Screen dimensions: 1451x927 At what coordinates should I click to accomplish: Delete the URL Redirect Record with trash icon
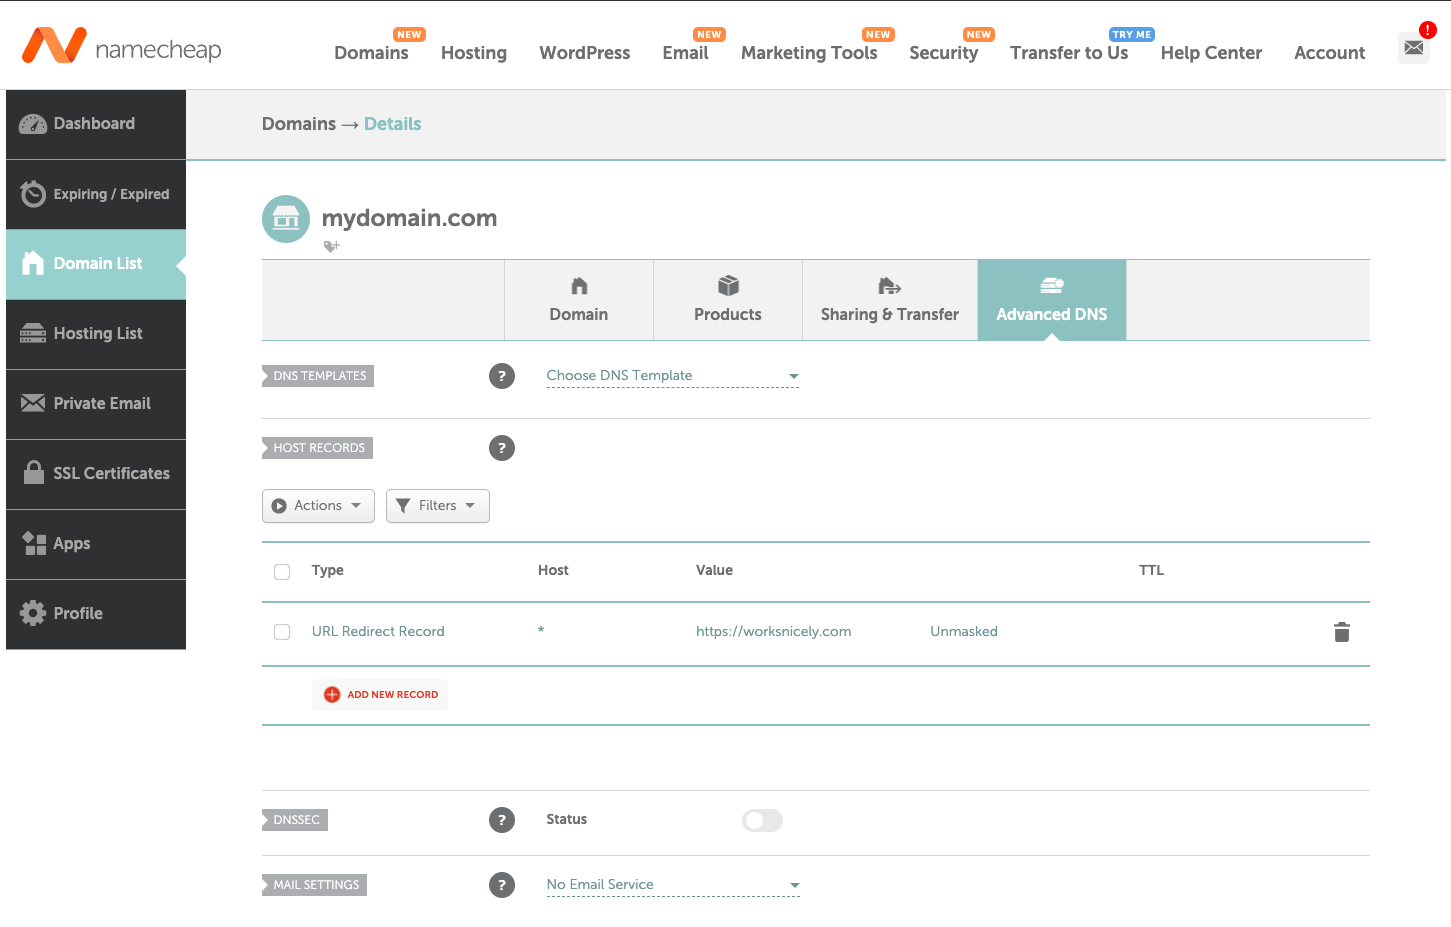point(1341,632)
